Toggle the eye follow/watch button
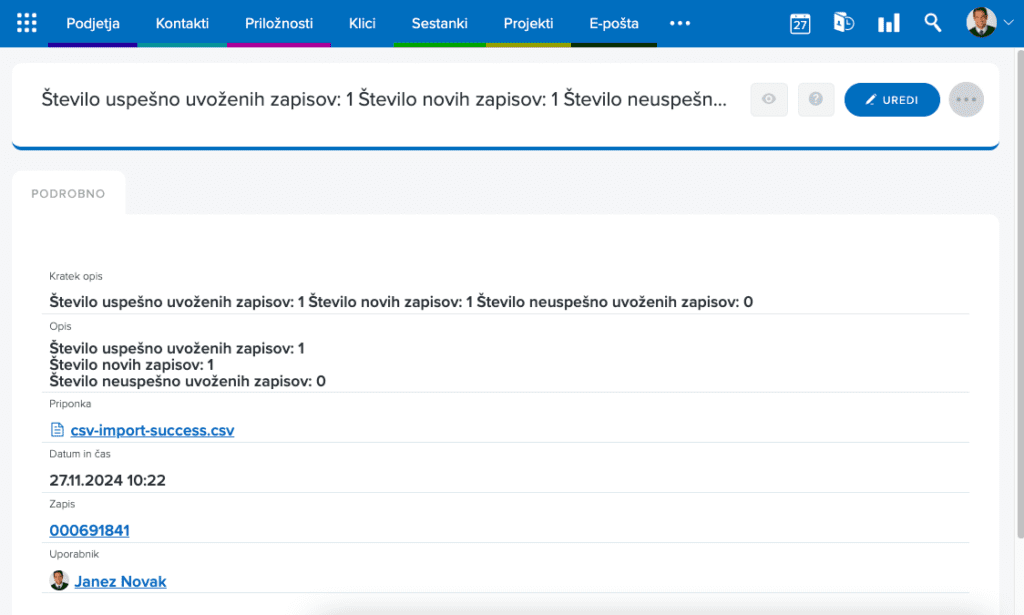The image size is (1024, 615). [x=769, y=99]
